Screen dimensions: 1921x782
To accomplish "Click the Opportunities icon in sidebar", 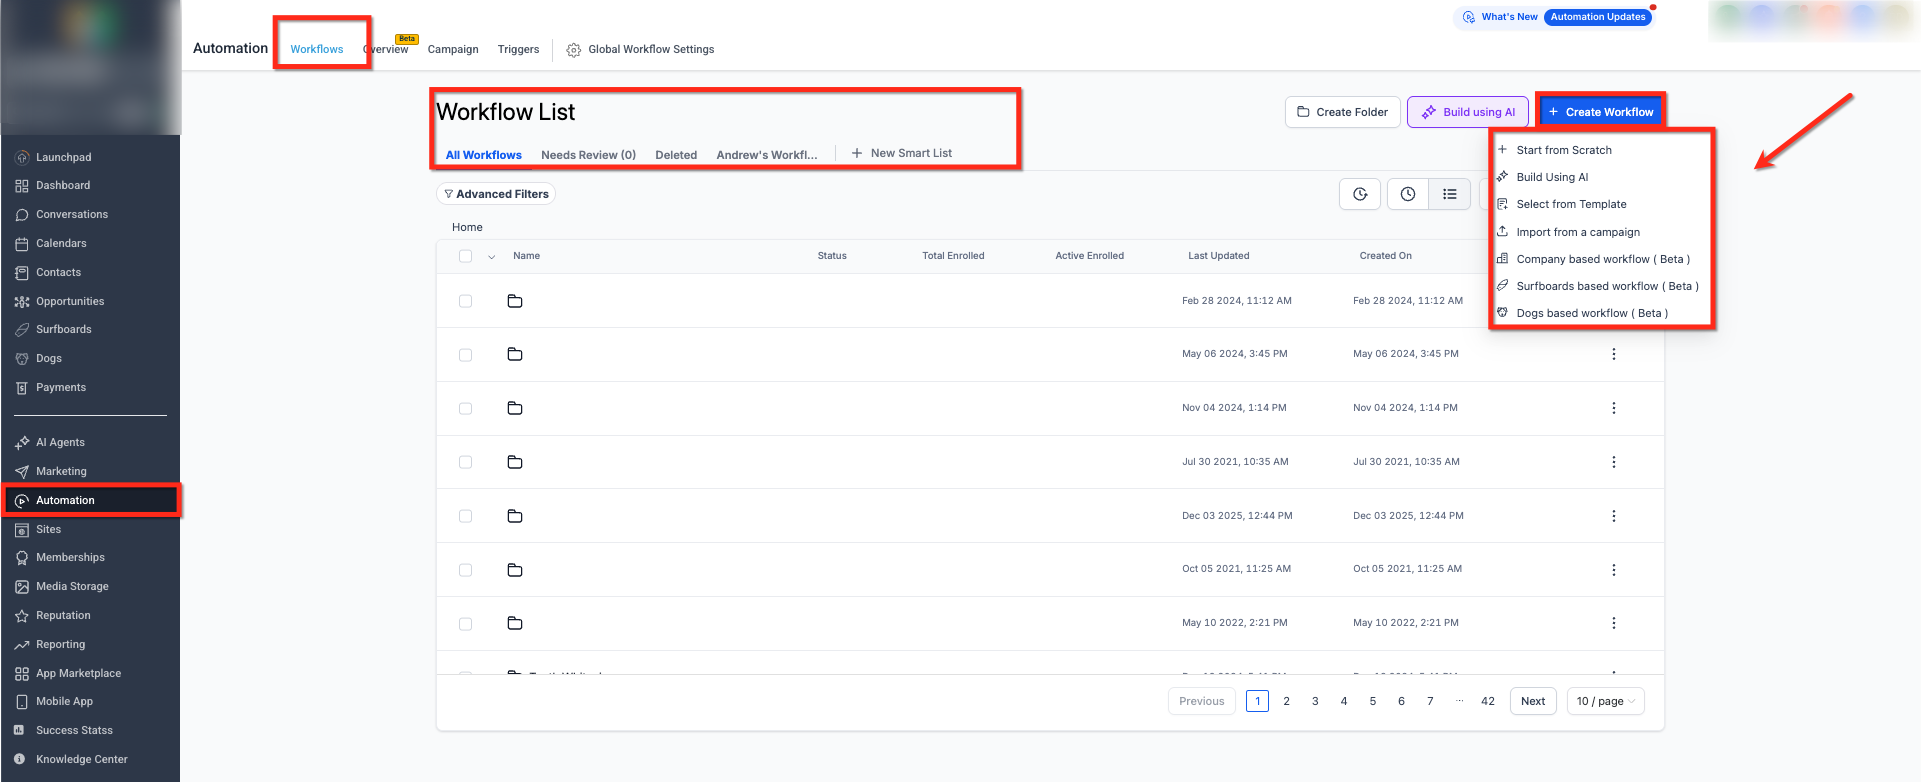I will [x=22, y=302].
